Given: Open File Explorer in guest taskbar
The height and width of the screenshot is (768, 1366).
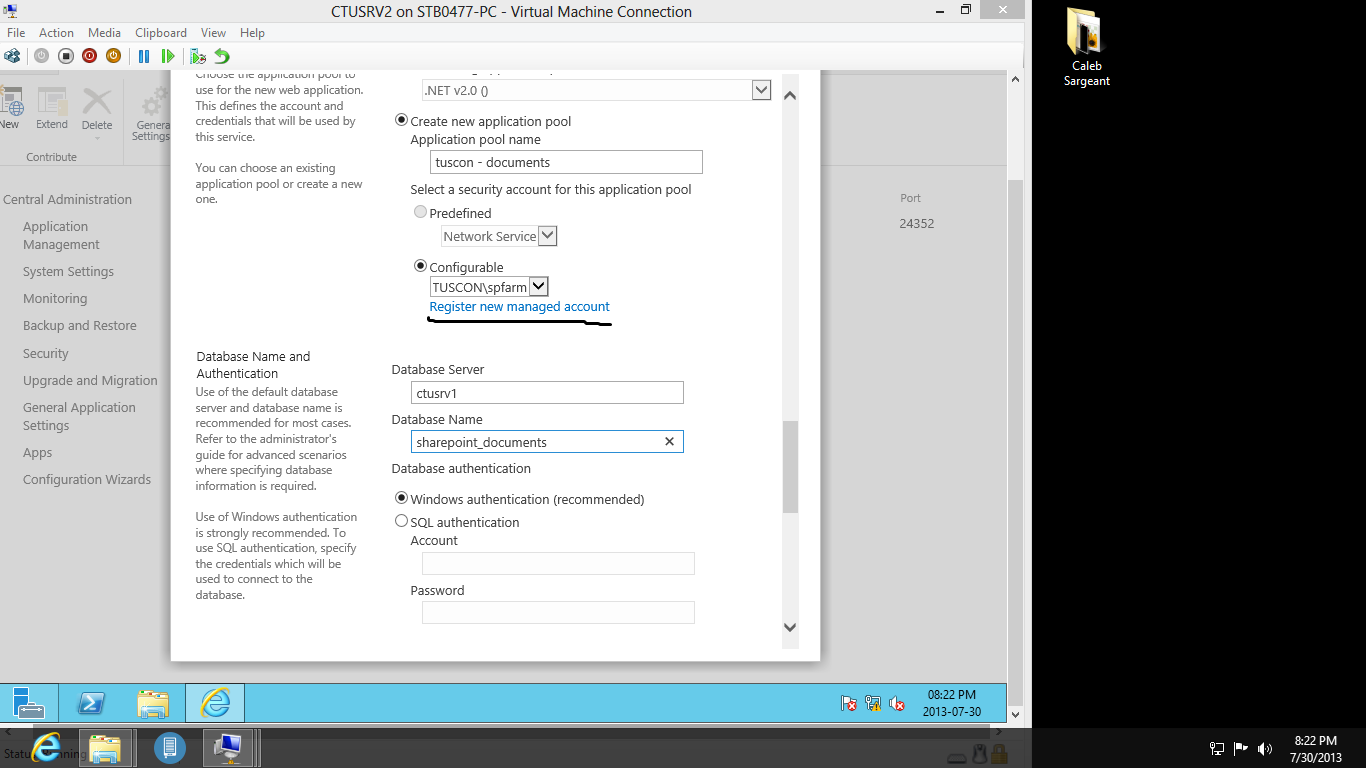Looking at the screenshot, I should tap(153, 703).
